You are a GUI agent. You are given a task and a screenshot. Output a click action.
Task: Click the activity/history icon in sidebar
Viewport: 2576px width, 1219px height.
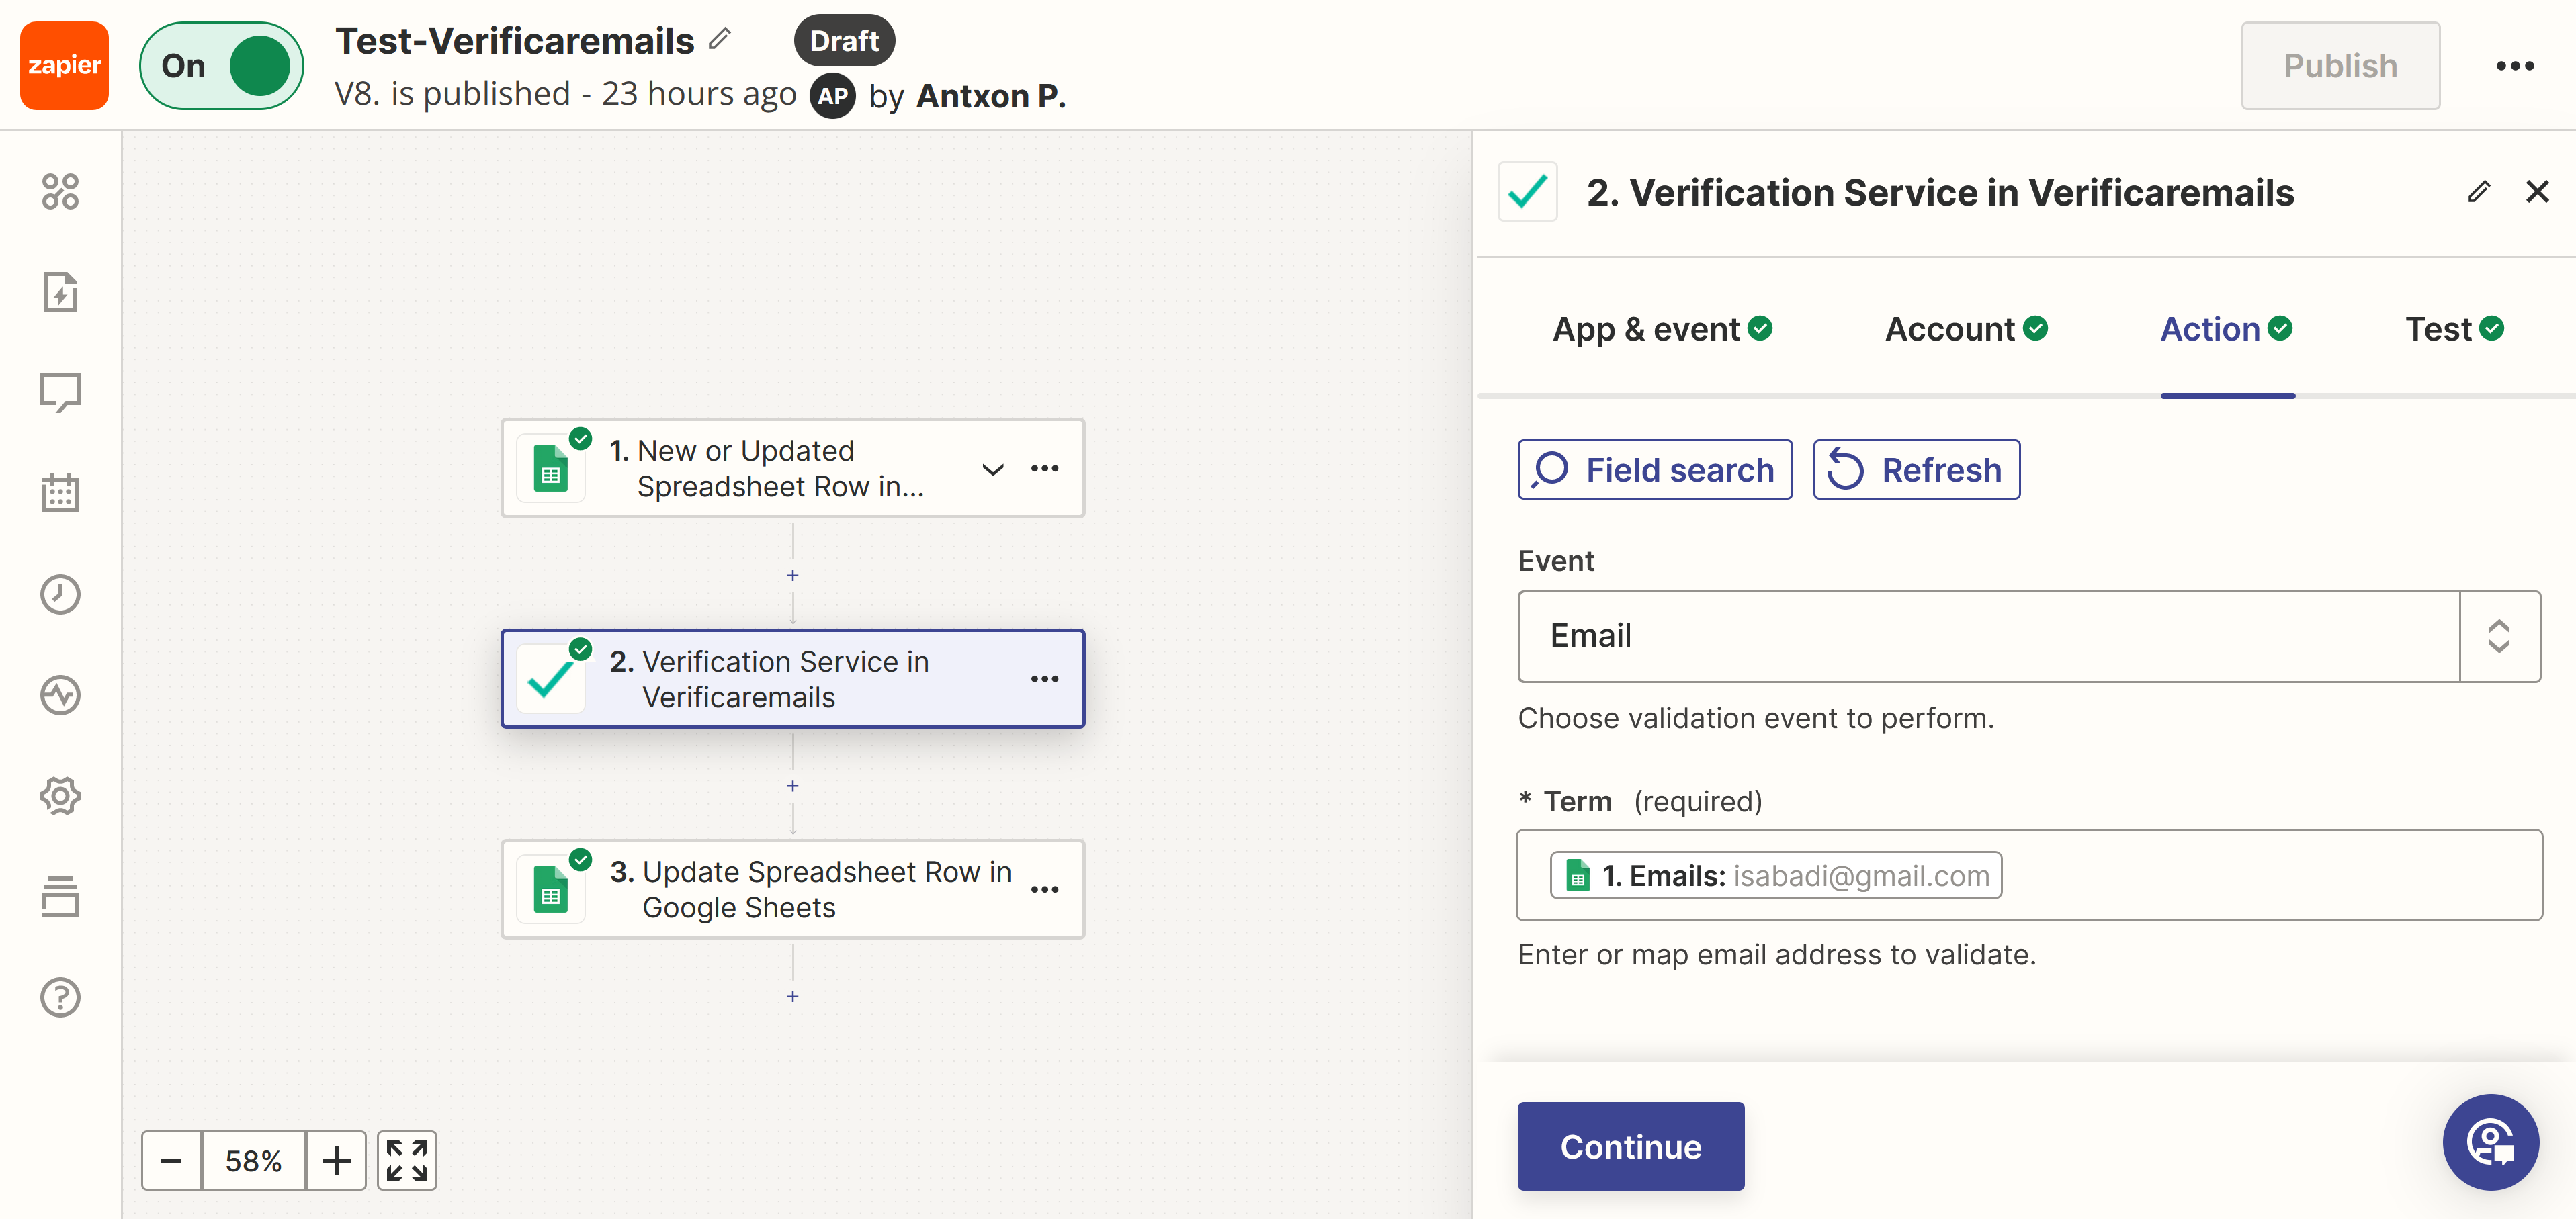[59, 593]
